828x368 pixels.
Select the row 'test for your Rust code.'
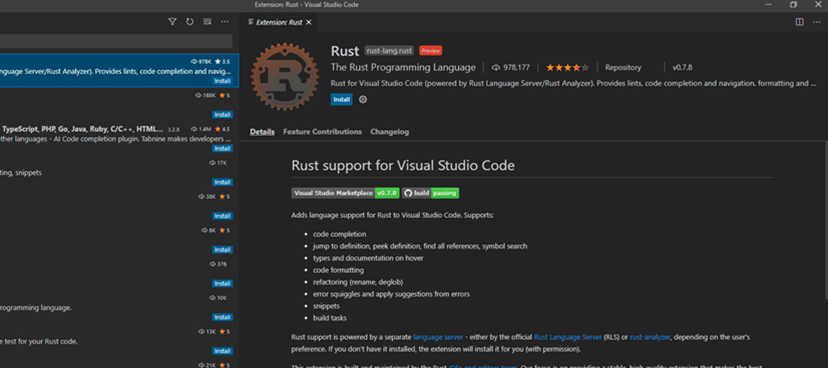coord(119,341)
